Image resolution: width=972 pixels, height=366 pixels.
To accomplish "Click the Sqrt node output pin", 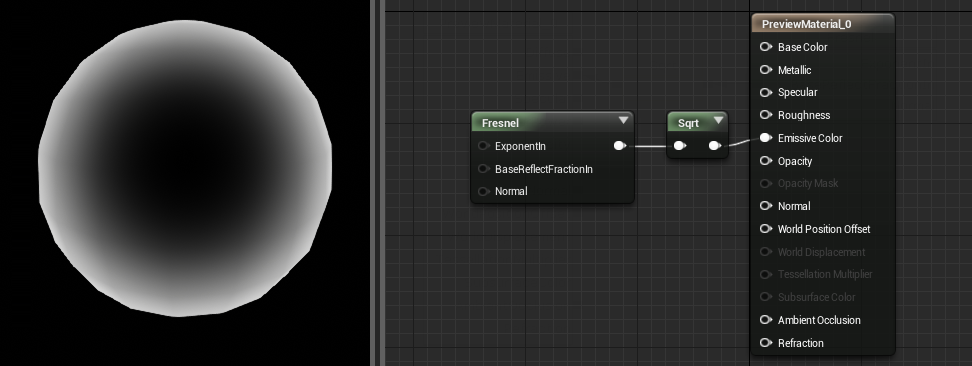I will [715, 146].
